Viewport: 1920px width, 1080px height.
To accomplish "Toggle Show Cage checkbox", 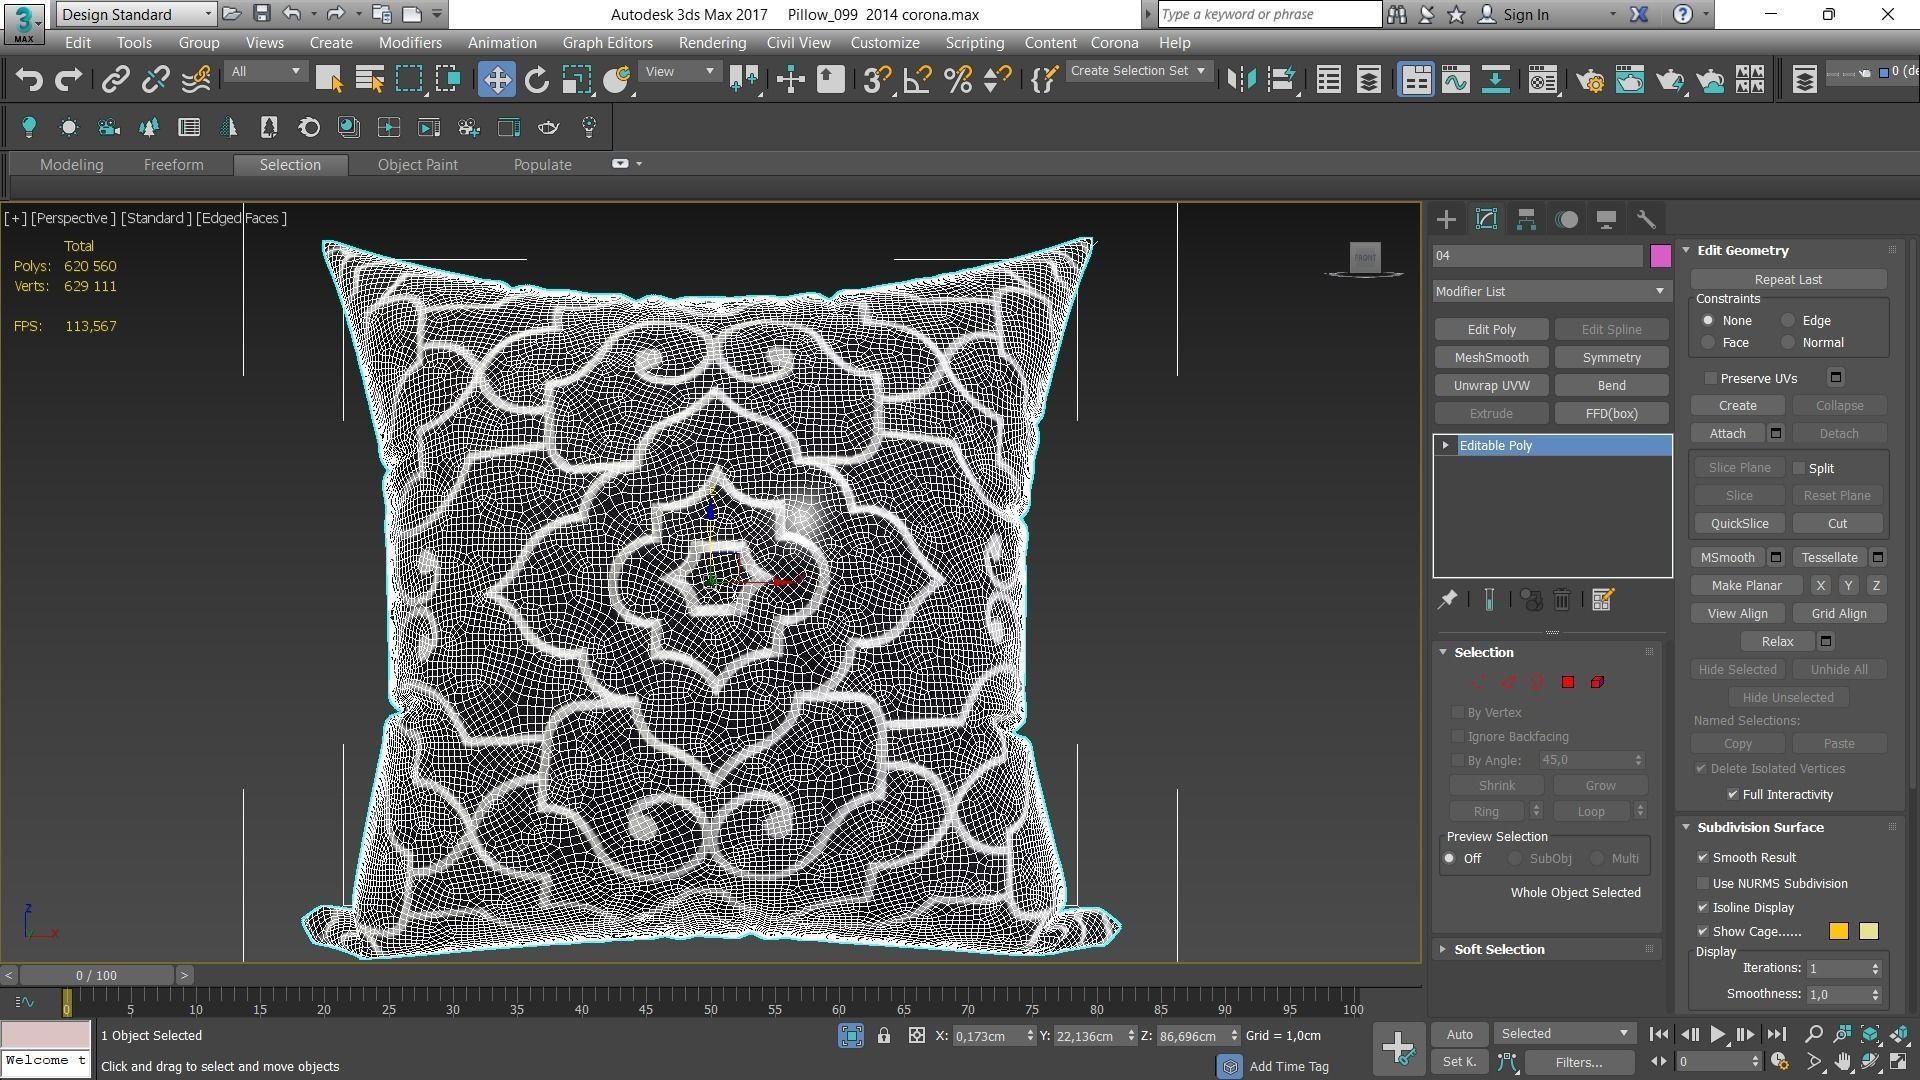I will tap(1703, 931).
